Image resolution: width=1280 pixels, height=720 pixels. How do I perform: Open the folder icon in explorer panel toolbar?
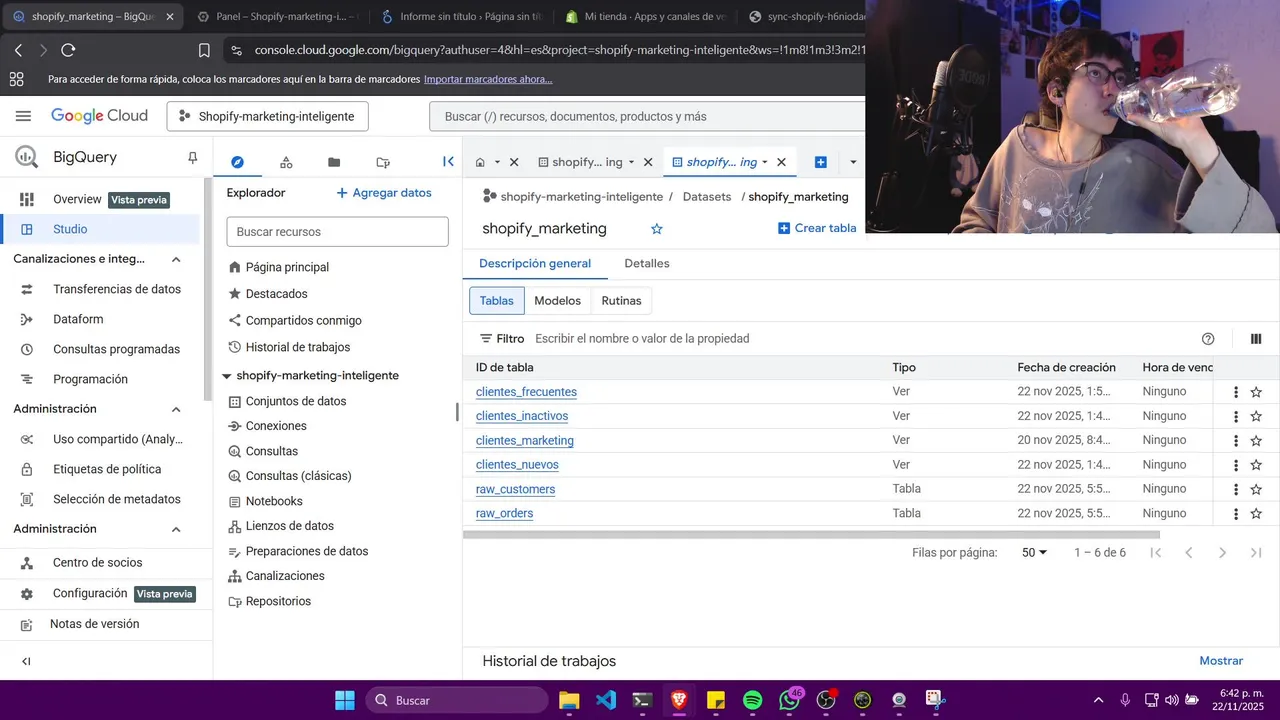334,162
